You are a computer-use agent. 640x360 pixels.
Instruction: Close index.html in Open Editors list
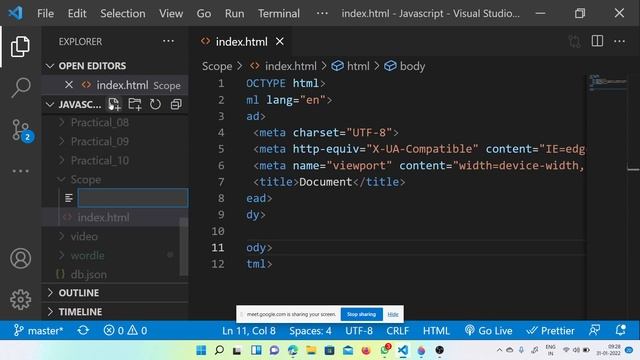69,85
